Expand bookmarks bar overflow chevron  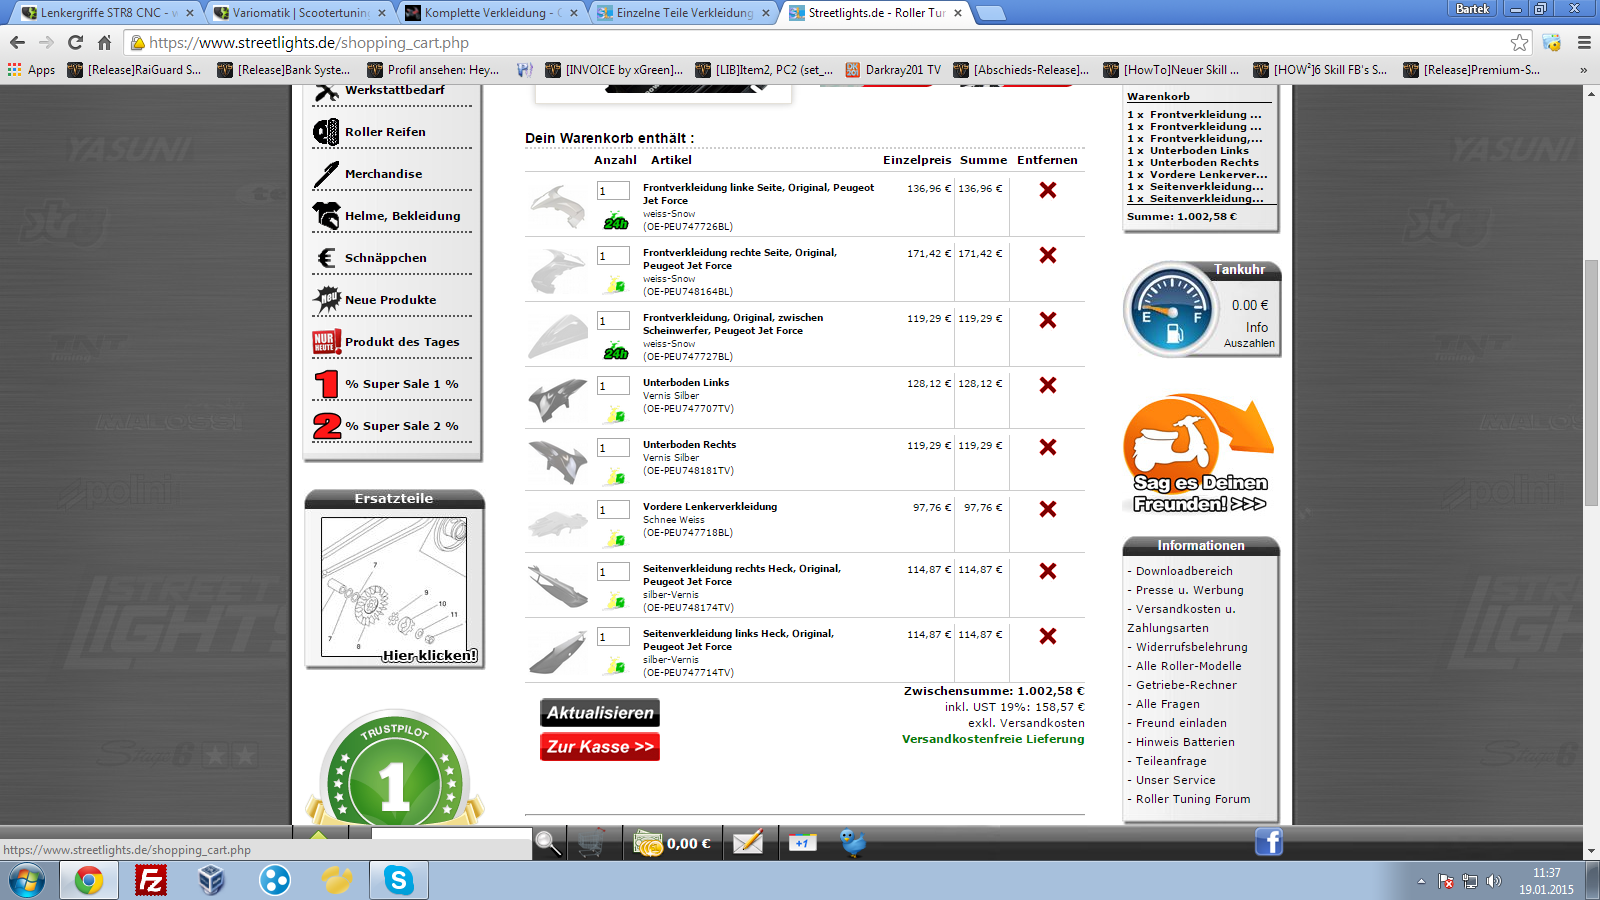[1583, 70]
